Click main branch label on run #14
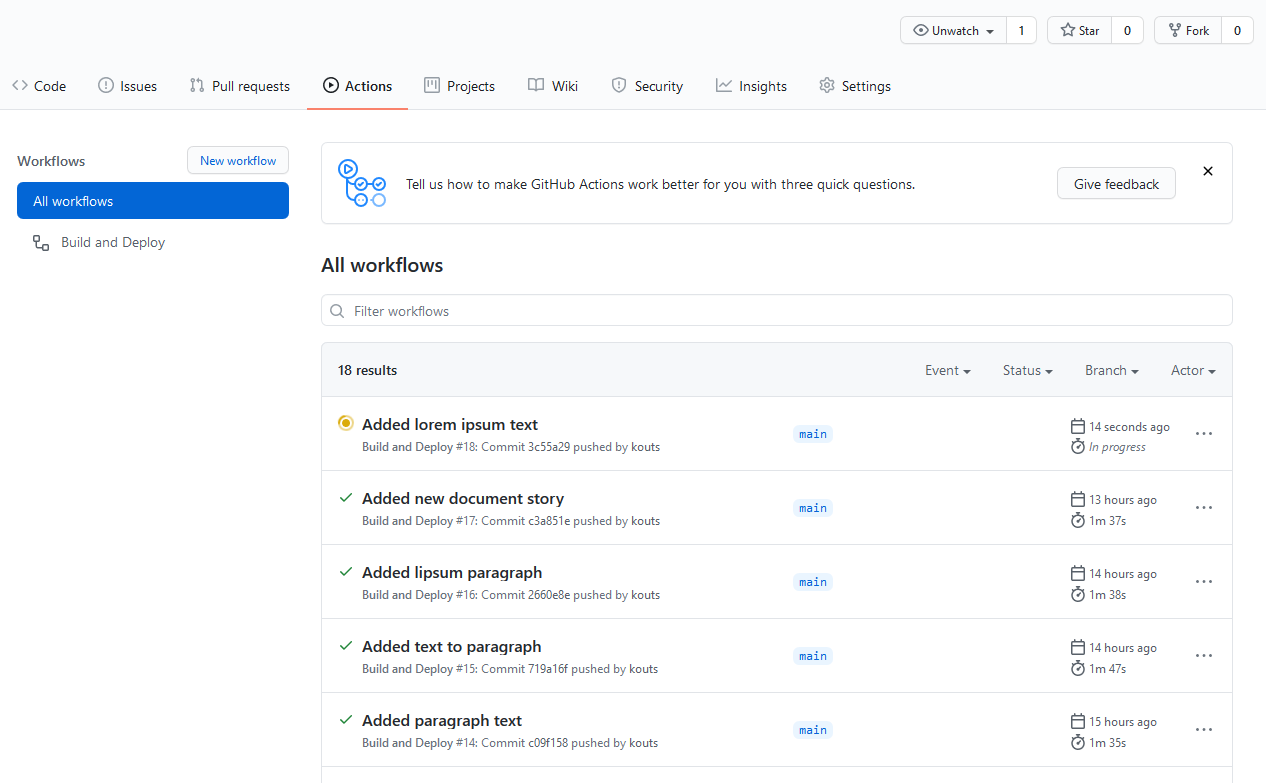 (813, 730)
